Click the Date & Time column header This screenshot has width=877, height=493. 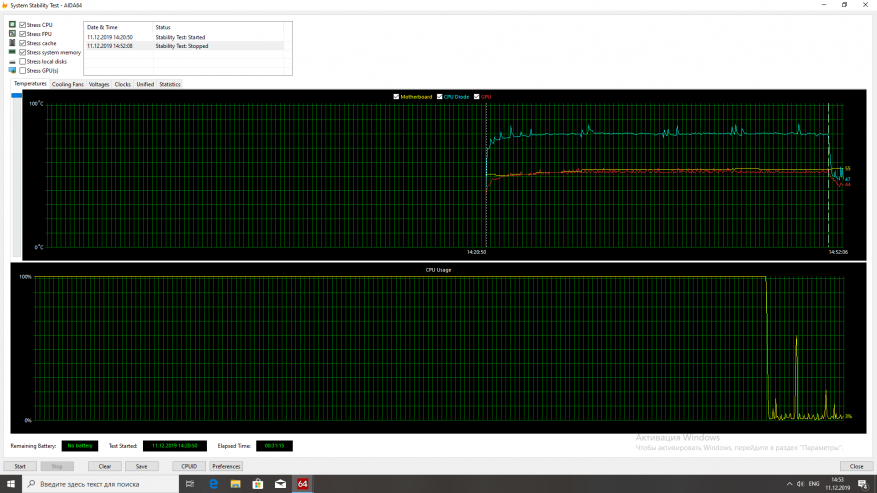click(119, 27)
